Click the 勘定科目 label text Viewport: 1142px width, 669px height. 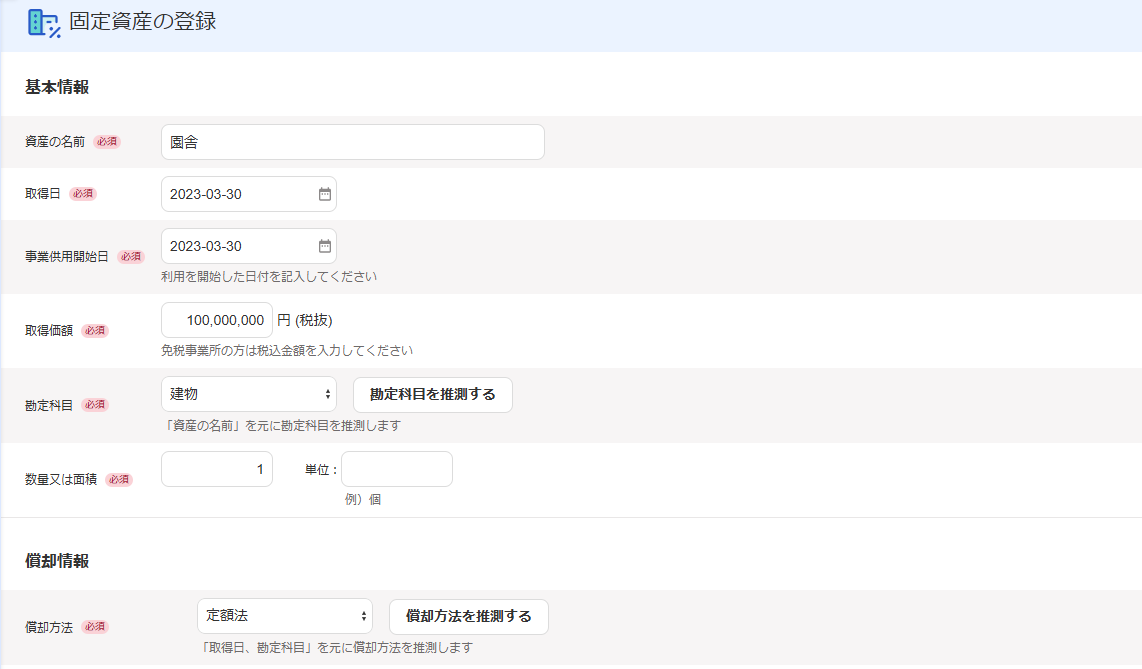pos(49,405)
